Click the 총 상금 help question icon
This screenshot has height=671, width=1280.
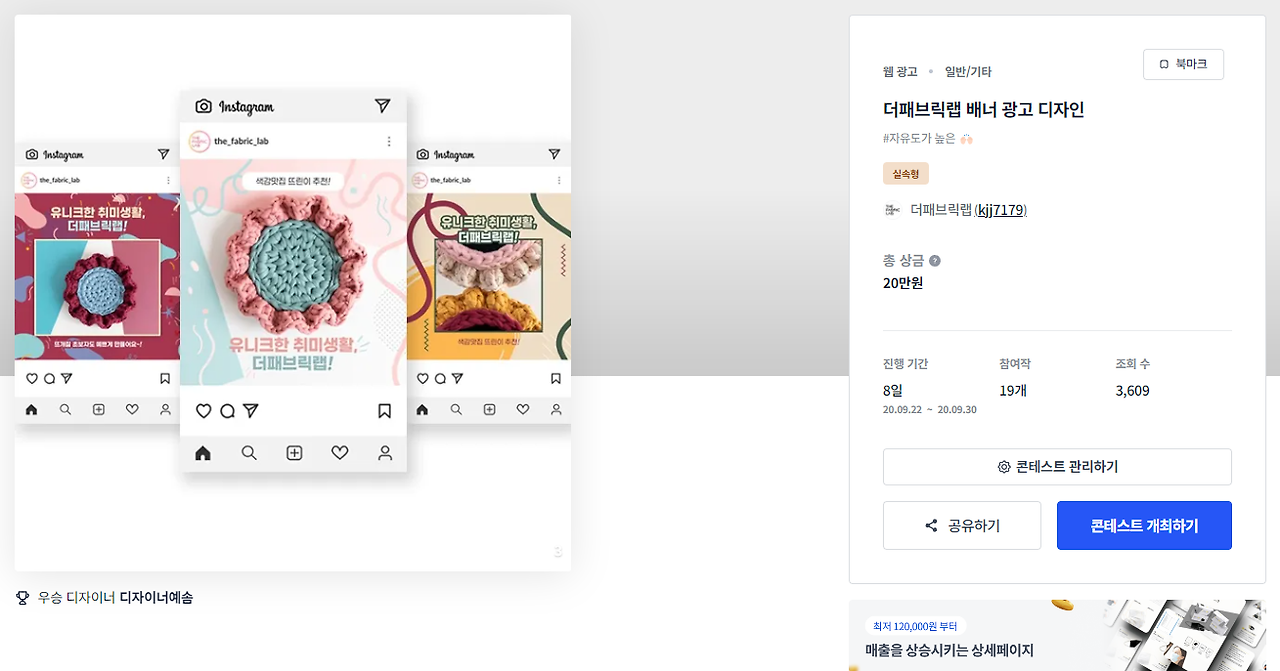(x=935, y=261)
